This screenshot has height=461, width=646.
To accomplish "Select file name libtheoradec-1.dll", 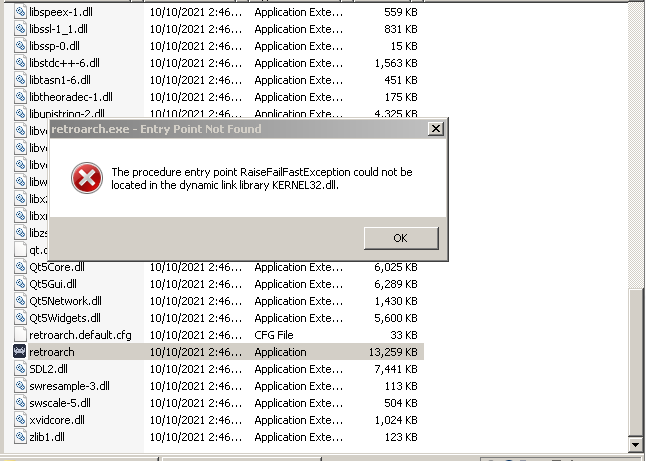I will 71,97.
